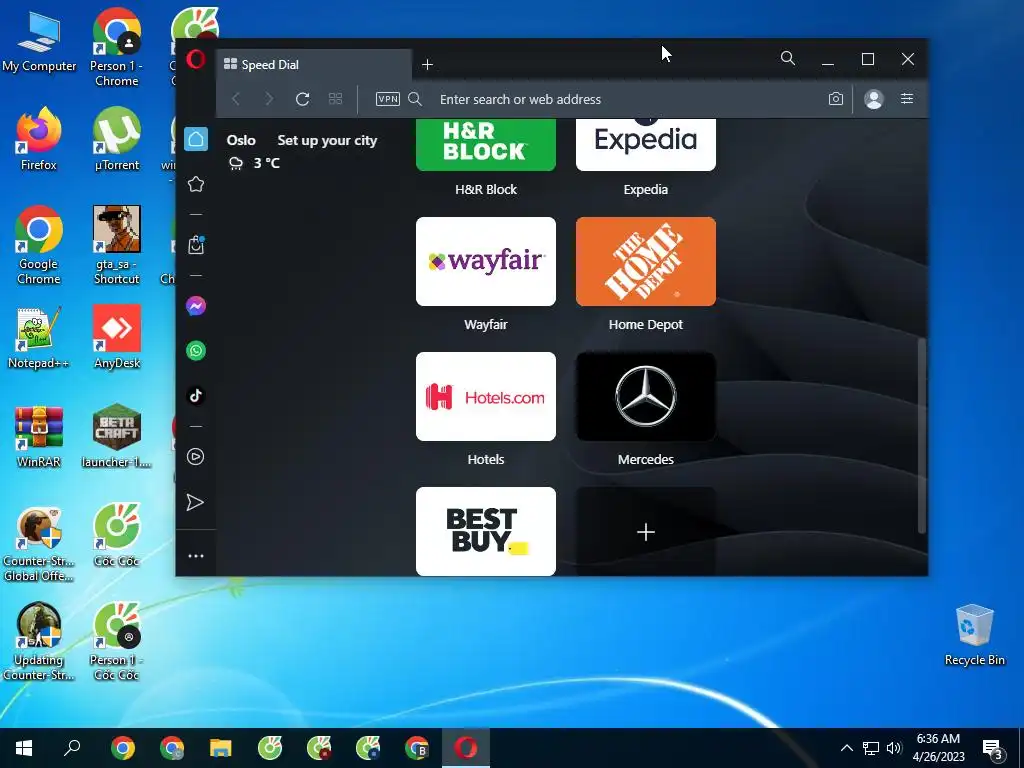Click the search tabs magnifier icon
The height and width of the screenshot is (768, 1024).
(788, 59)
